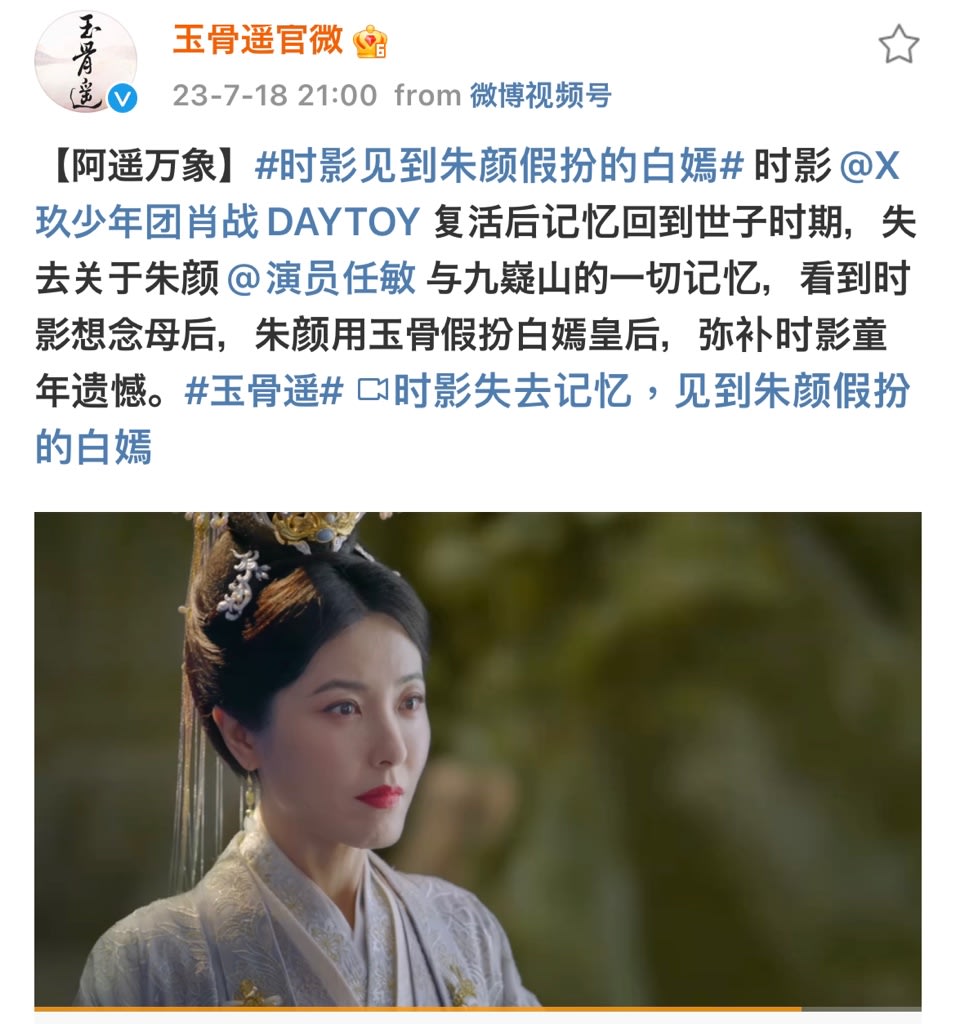The height and width of the screenshot is (1024, 956).
Task: Open the 微博视频号 source link
Action: tap(541, 95)
